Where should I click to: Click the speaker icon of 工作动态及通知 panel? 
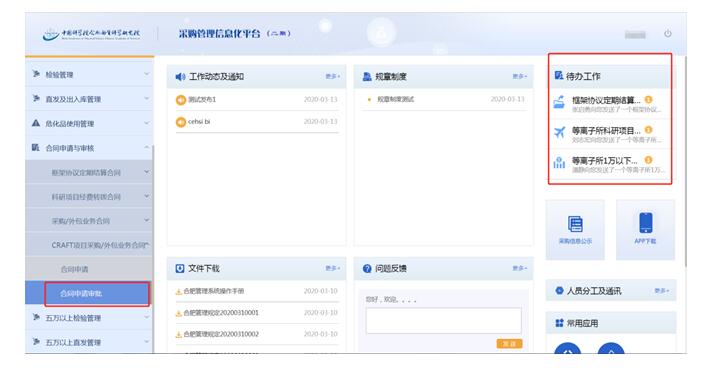180,76
